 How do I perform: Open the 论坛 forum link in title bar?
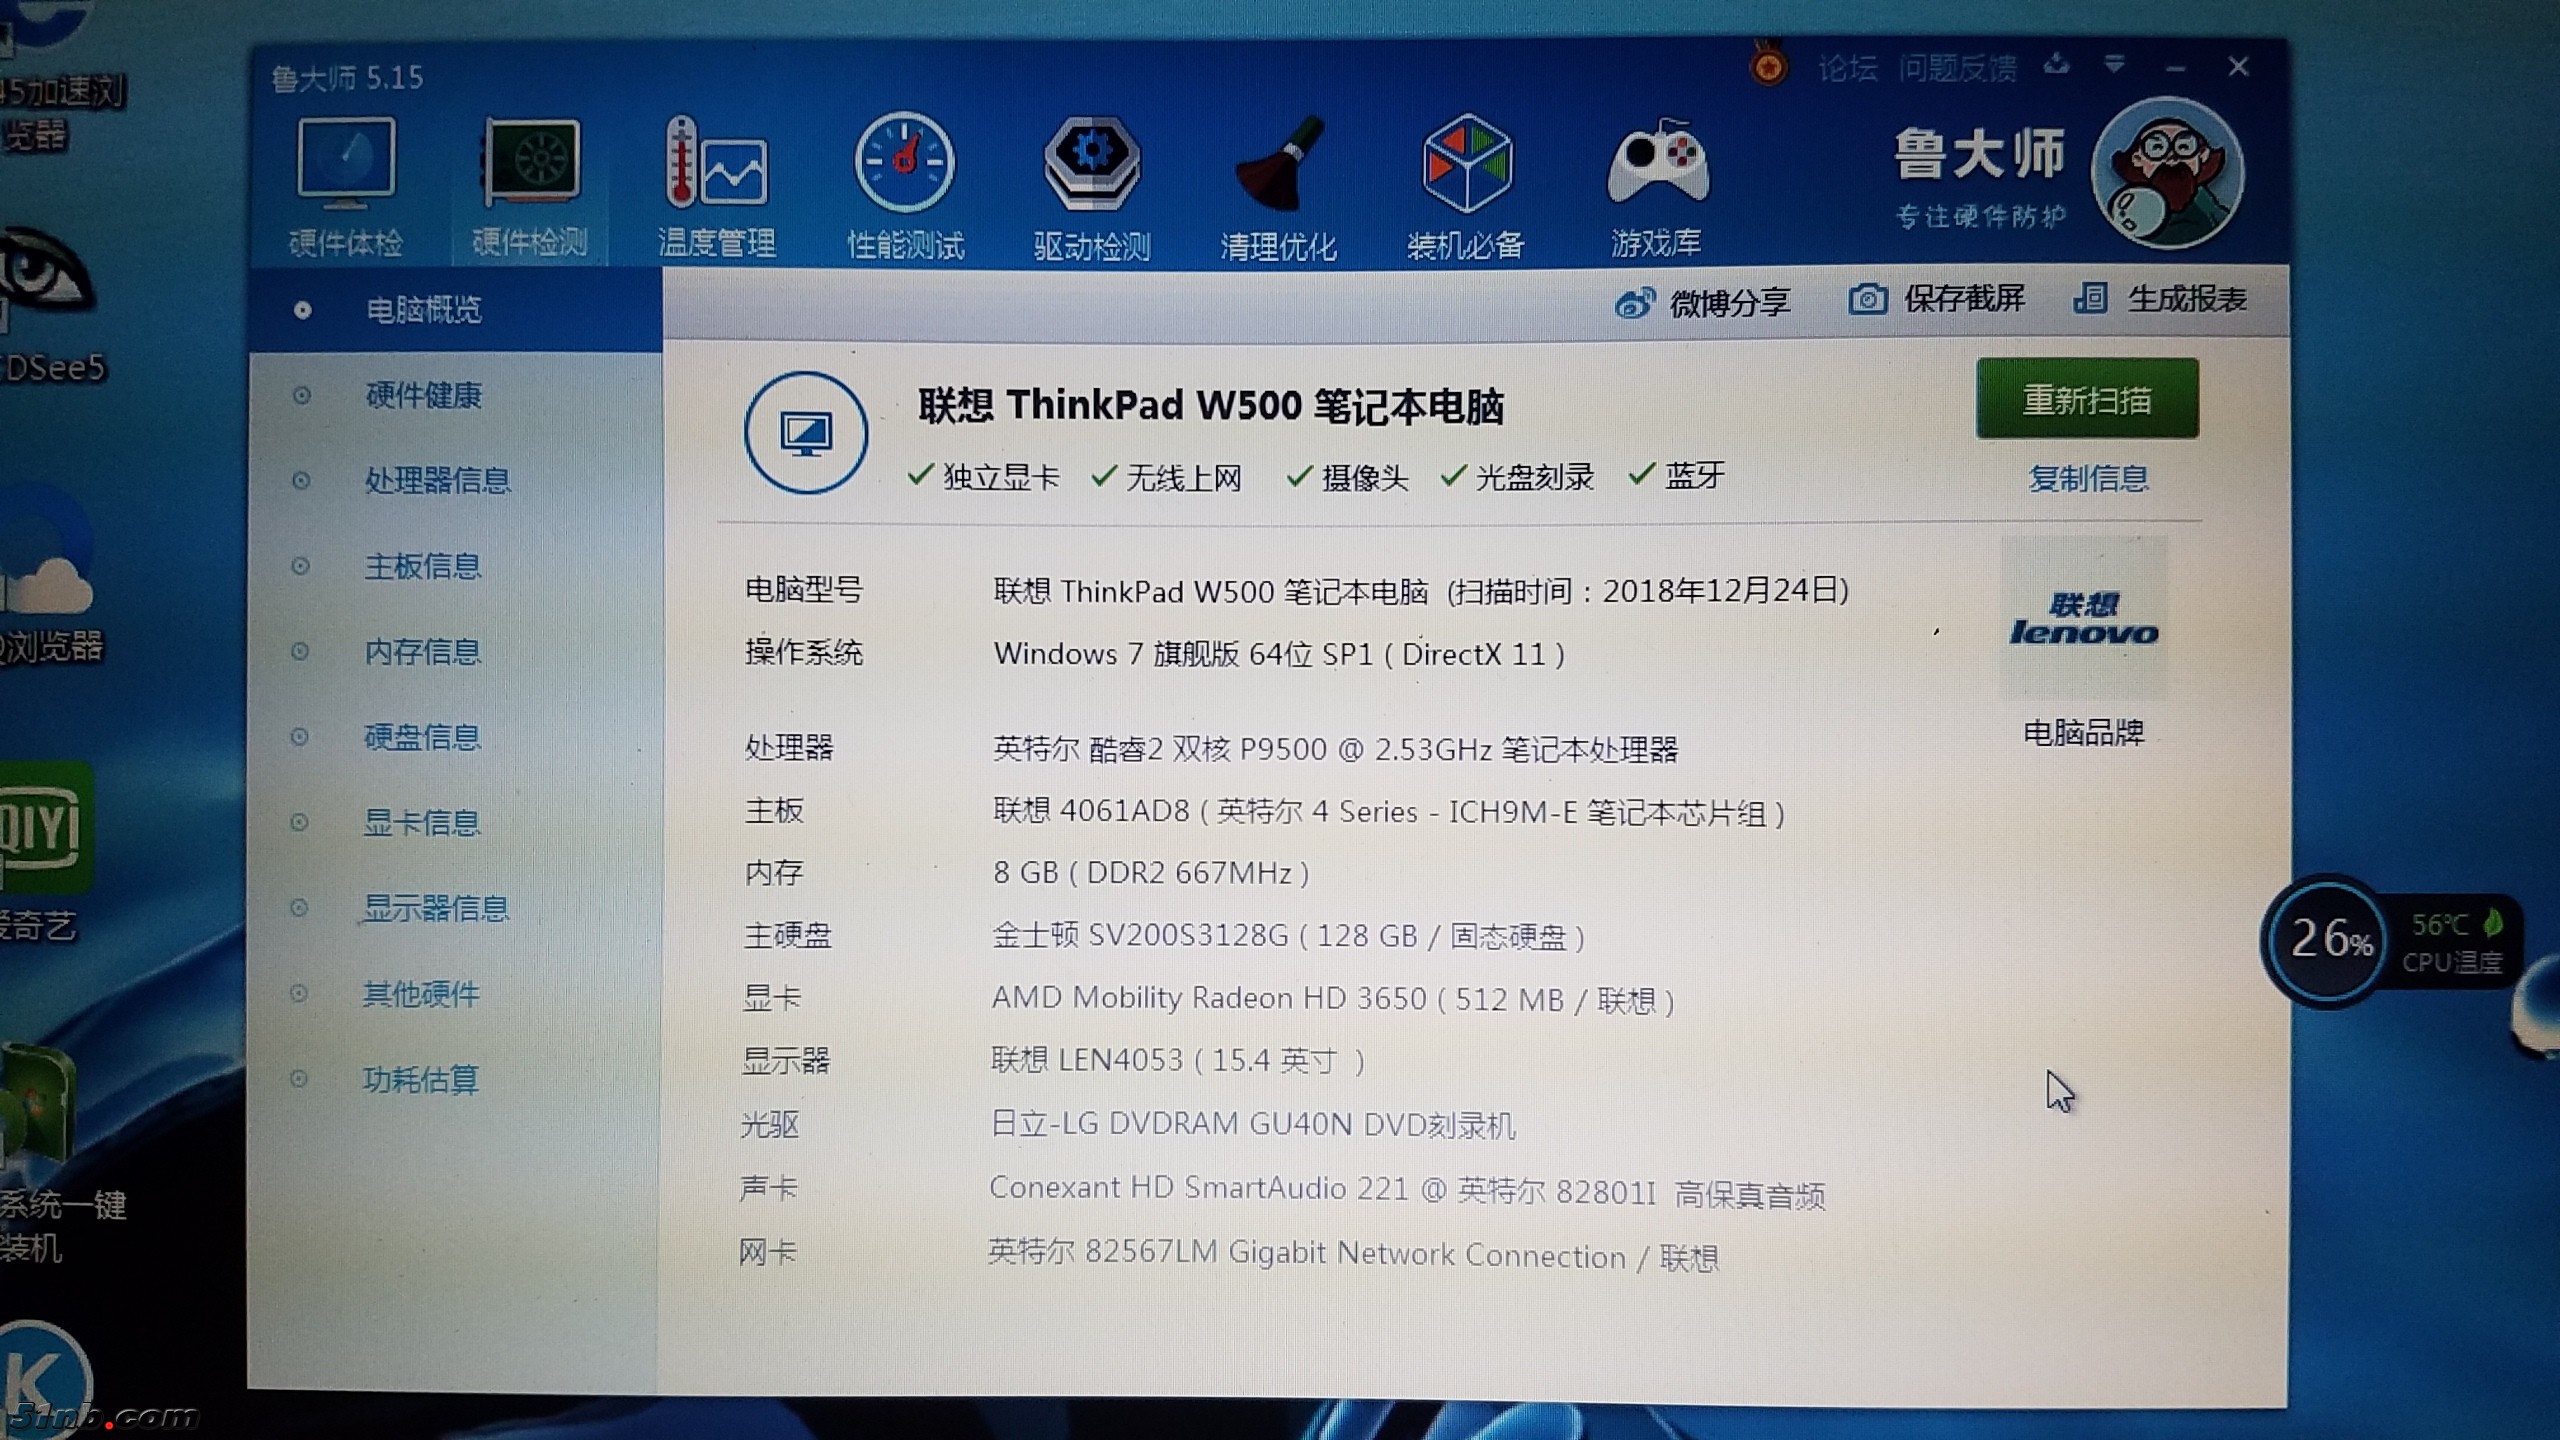coord(1846,68)
